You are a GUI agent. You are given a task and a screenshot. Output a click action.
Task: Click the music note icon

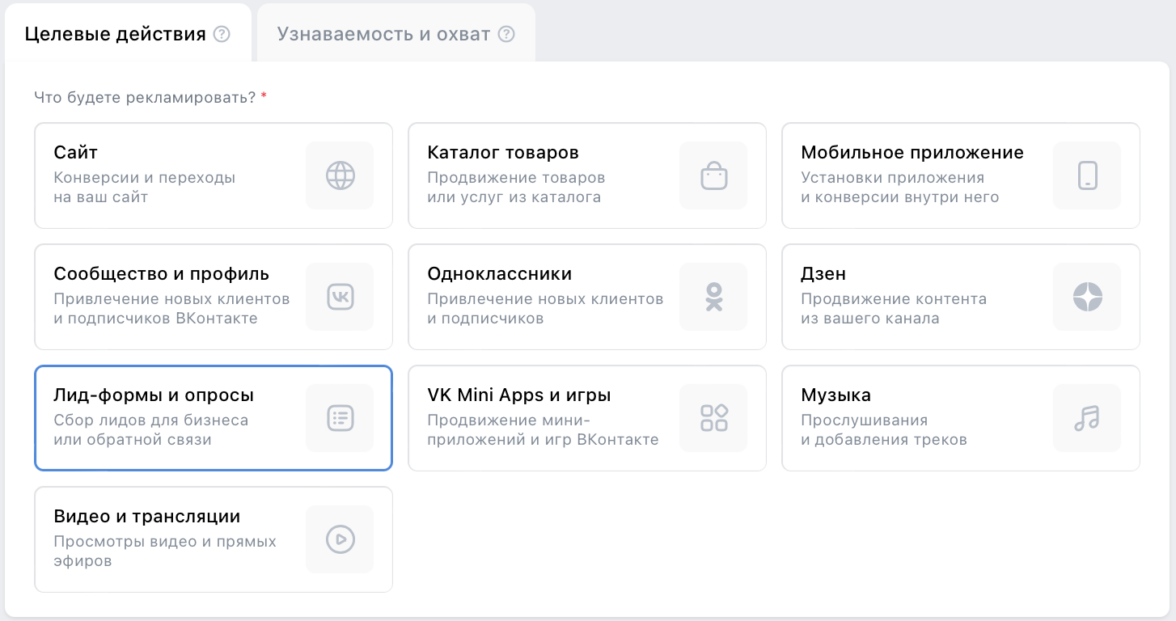[1087, 418]
